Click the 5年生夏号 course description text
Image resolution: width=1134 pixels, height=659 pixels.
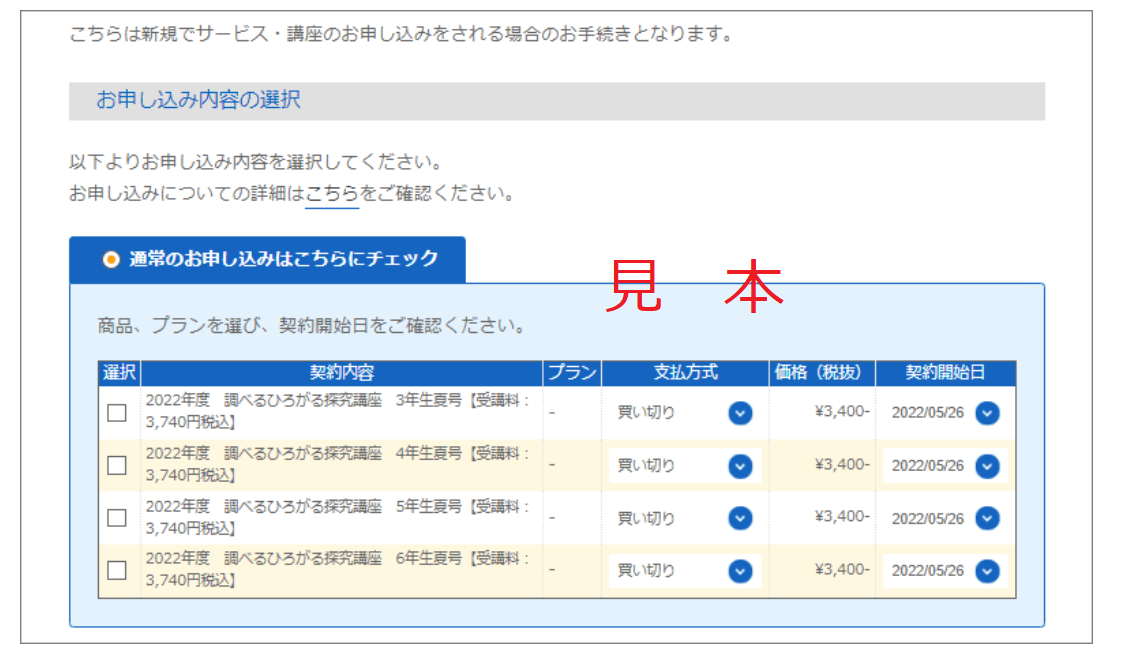(339, 517)
